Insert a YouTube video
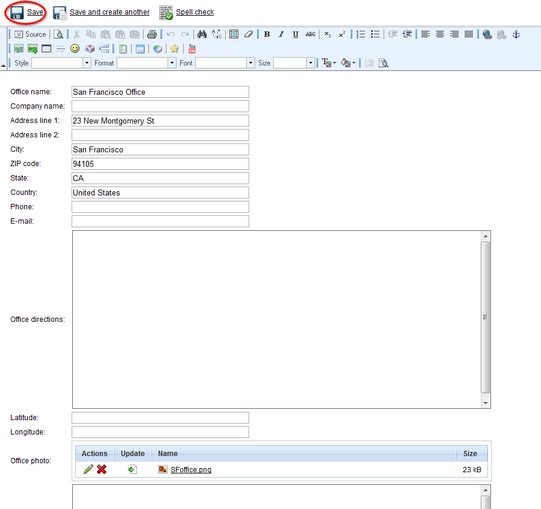 click(x=192, y=49)
